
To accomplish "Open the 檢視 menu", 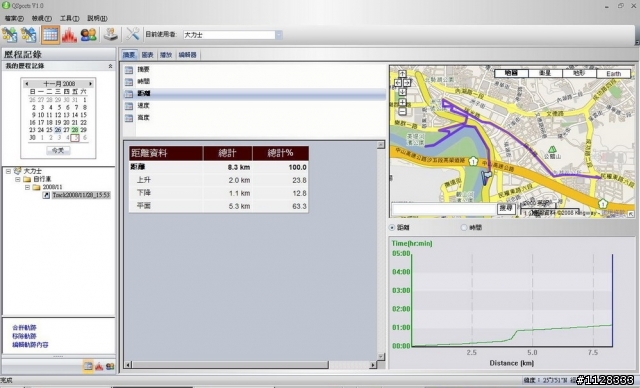I will coord(41,18).
